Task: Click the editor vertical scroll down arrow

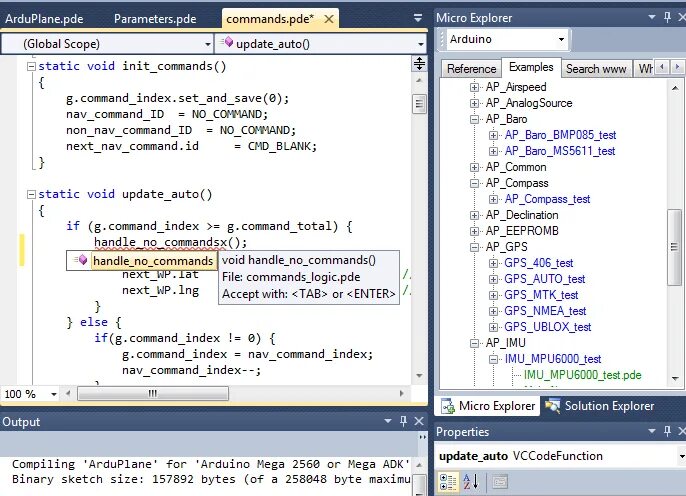Action: click(419, 375)
